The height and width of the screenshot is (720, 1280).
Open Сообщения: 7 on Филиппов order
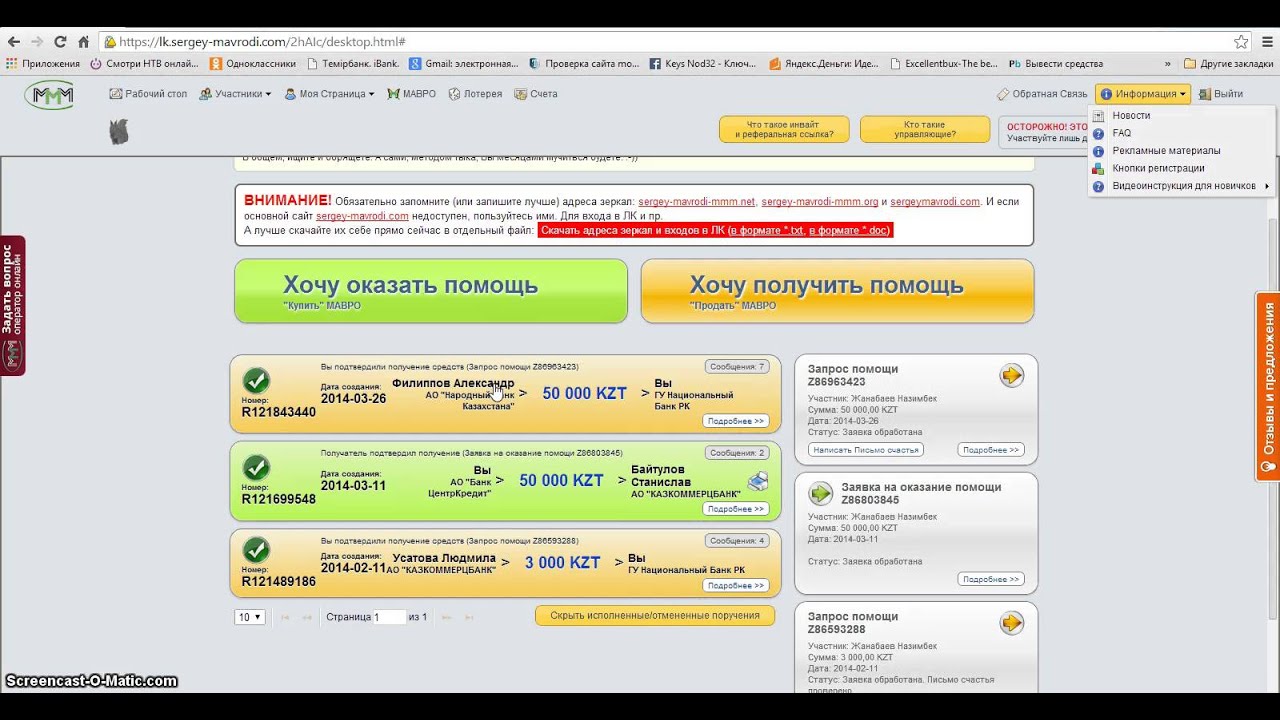[x=737, y=367]
